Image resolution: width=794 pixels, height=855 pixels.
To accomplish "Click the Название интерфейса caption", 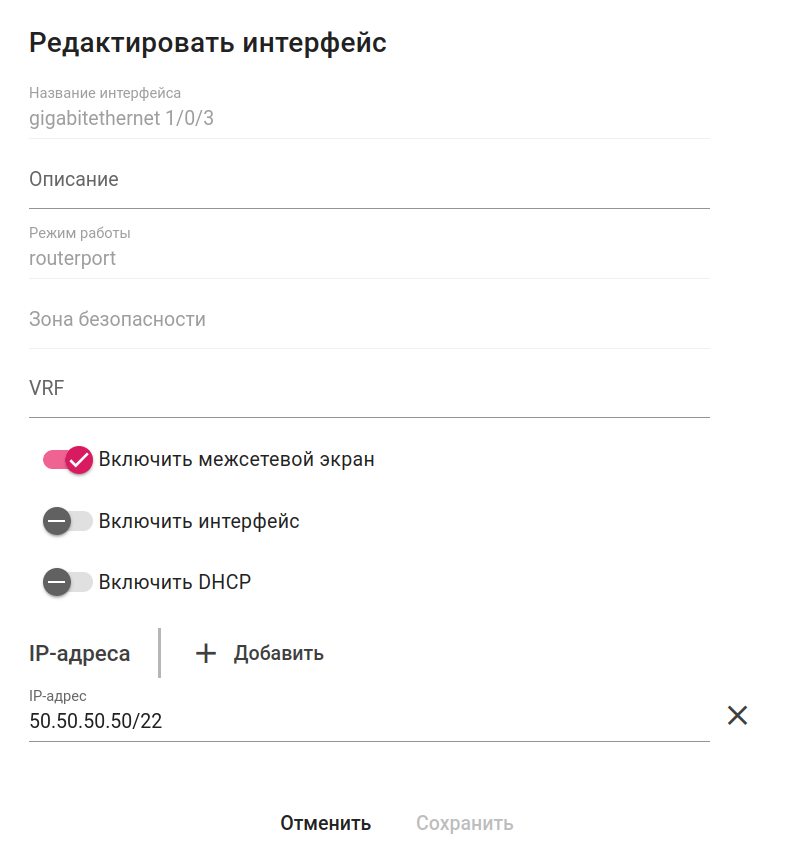I will coord(105,93).
